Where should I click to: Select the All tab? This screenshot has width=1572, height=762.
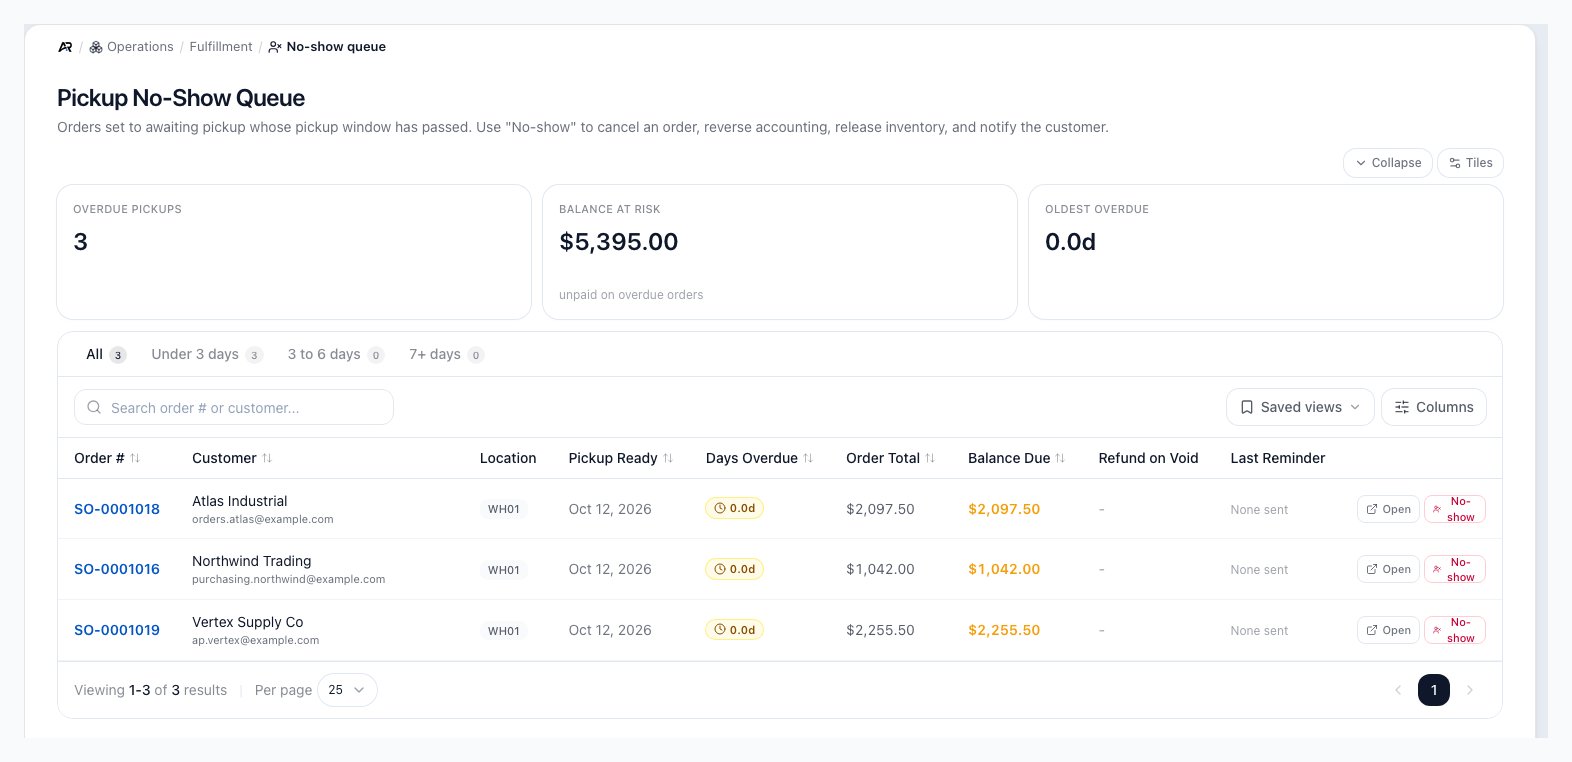tap(105, 354)
